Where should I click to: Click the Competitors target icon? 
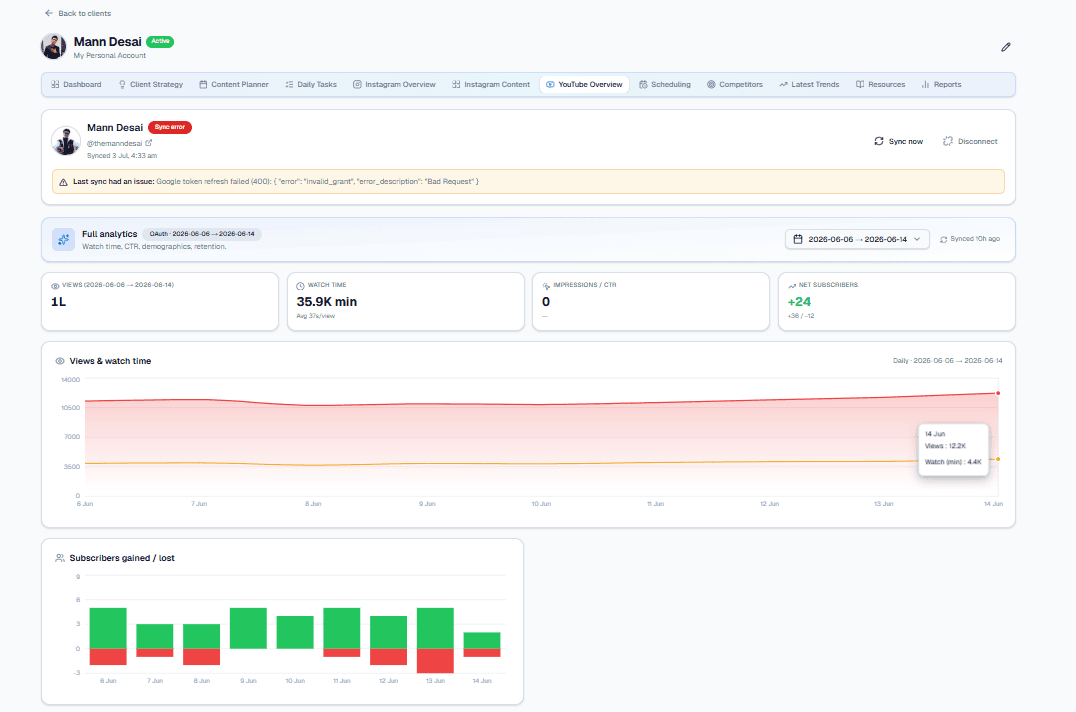(711, 84)
